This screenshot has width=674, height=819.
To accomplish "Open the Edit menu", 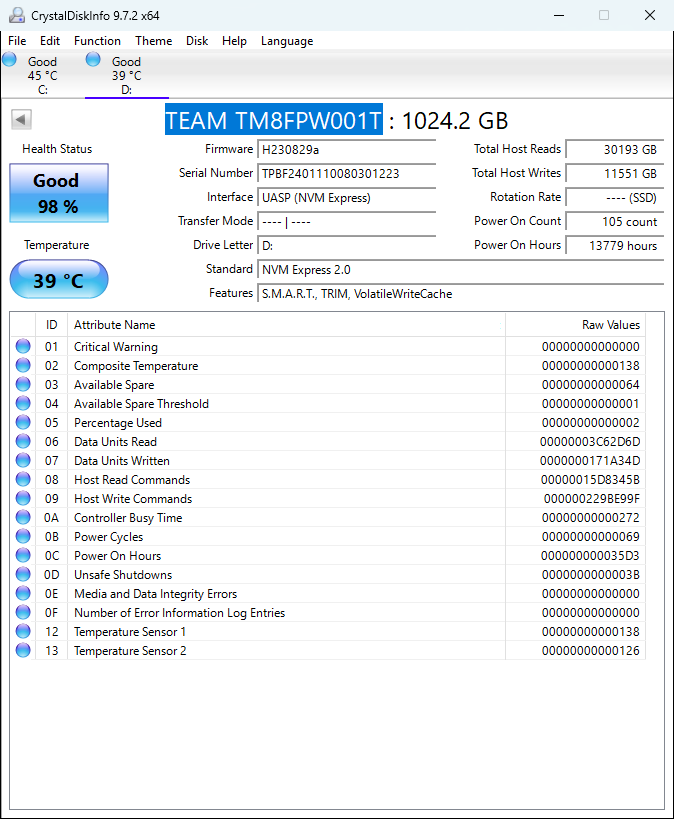I will 50,41.
